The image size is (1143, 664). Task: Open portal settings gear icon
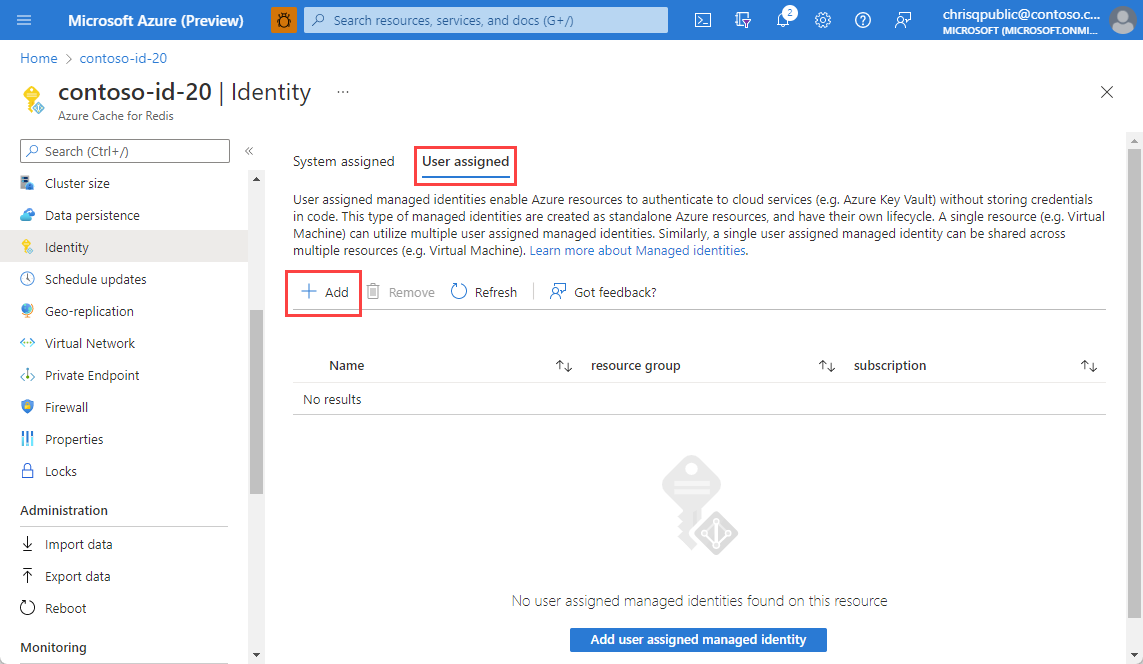pos(823,20)
